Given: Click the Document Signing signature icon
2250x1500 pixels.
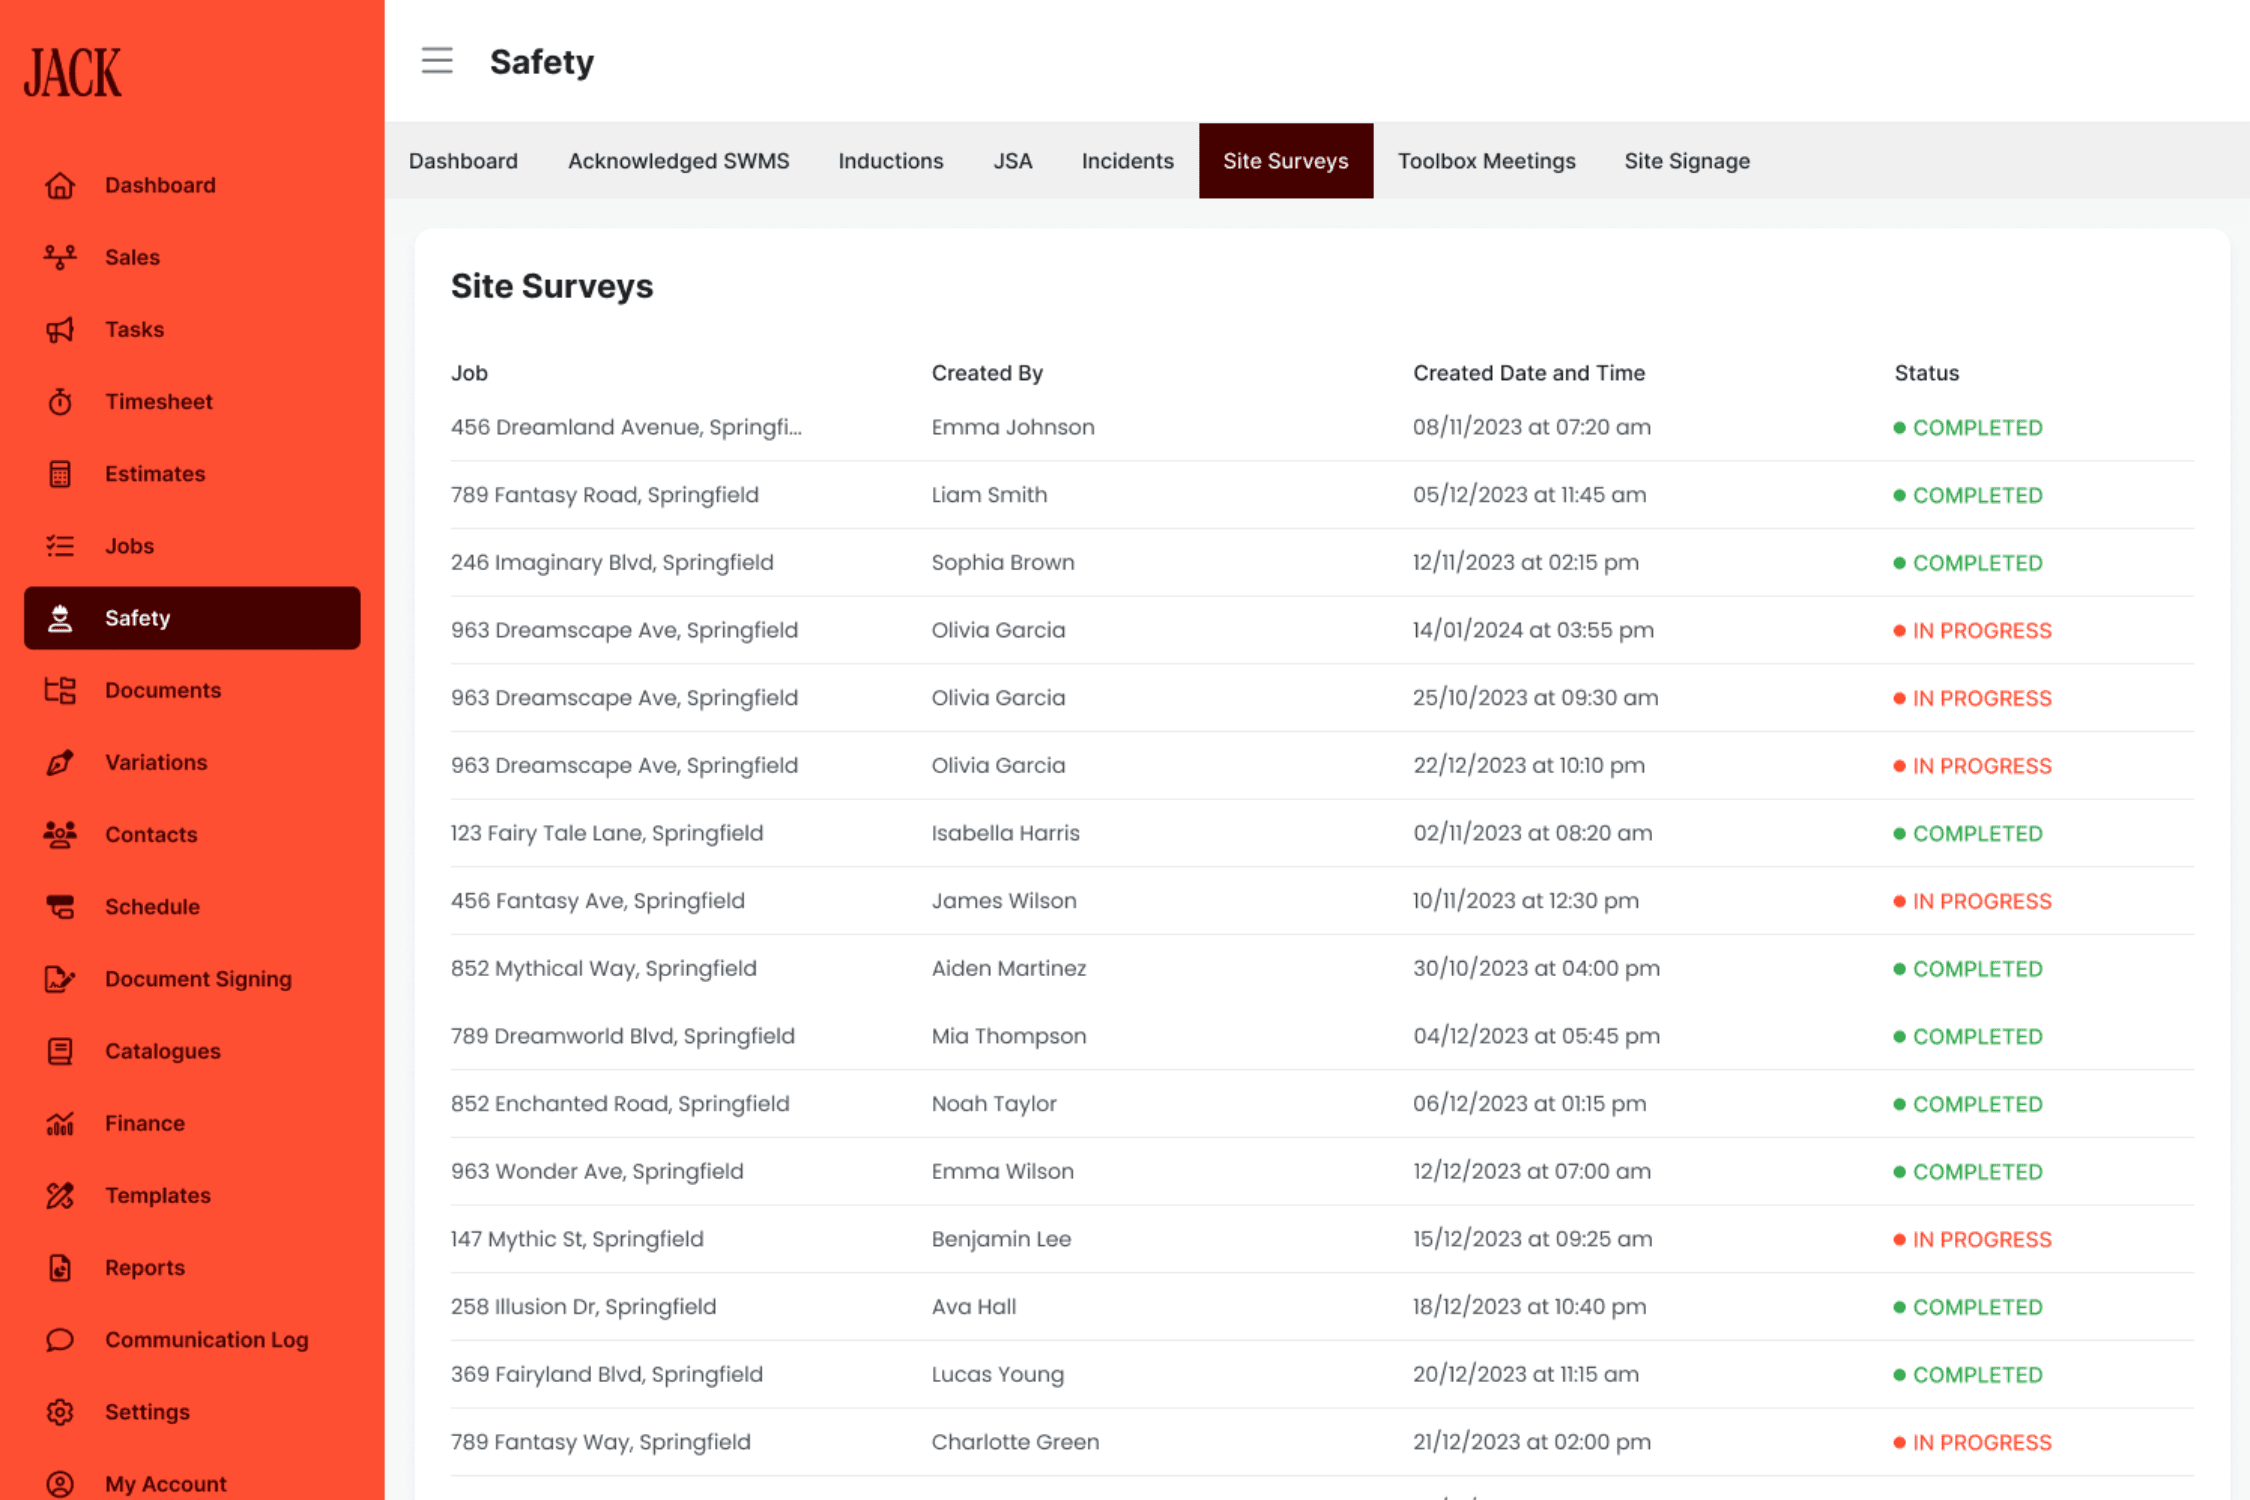Looking at the screenshot, I should 60,978.
